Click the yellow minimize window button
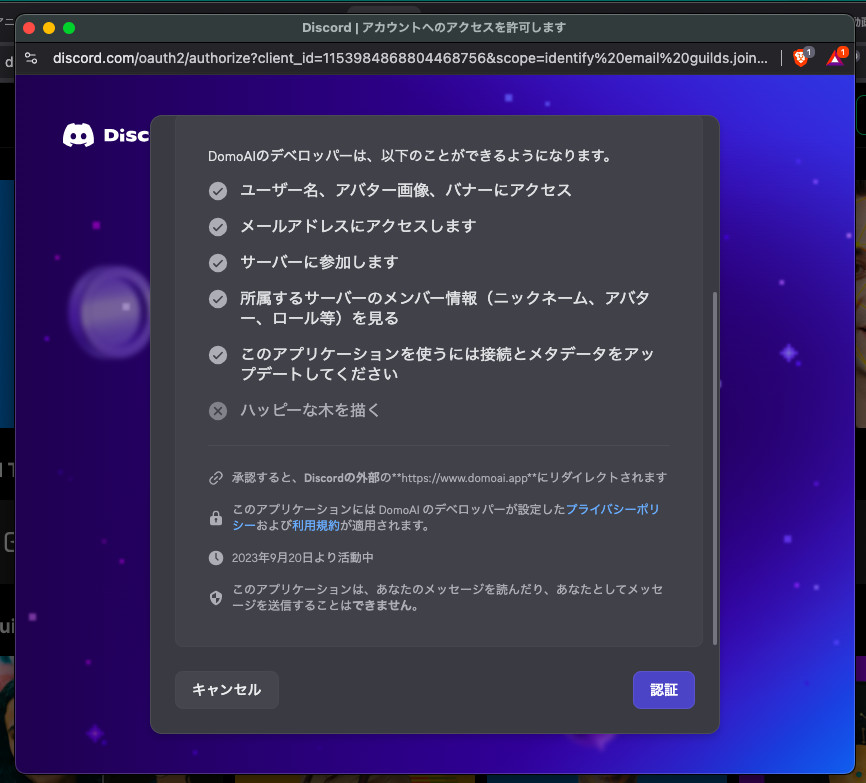 [x=49, y=28]
